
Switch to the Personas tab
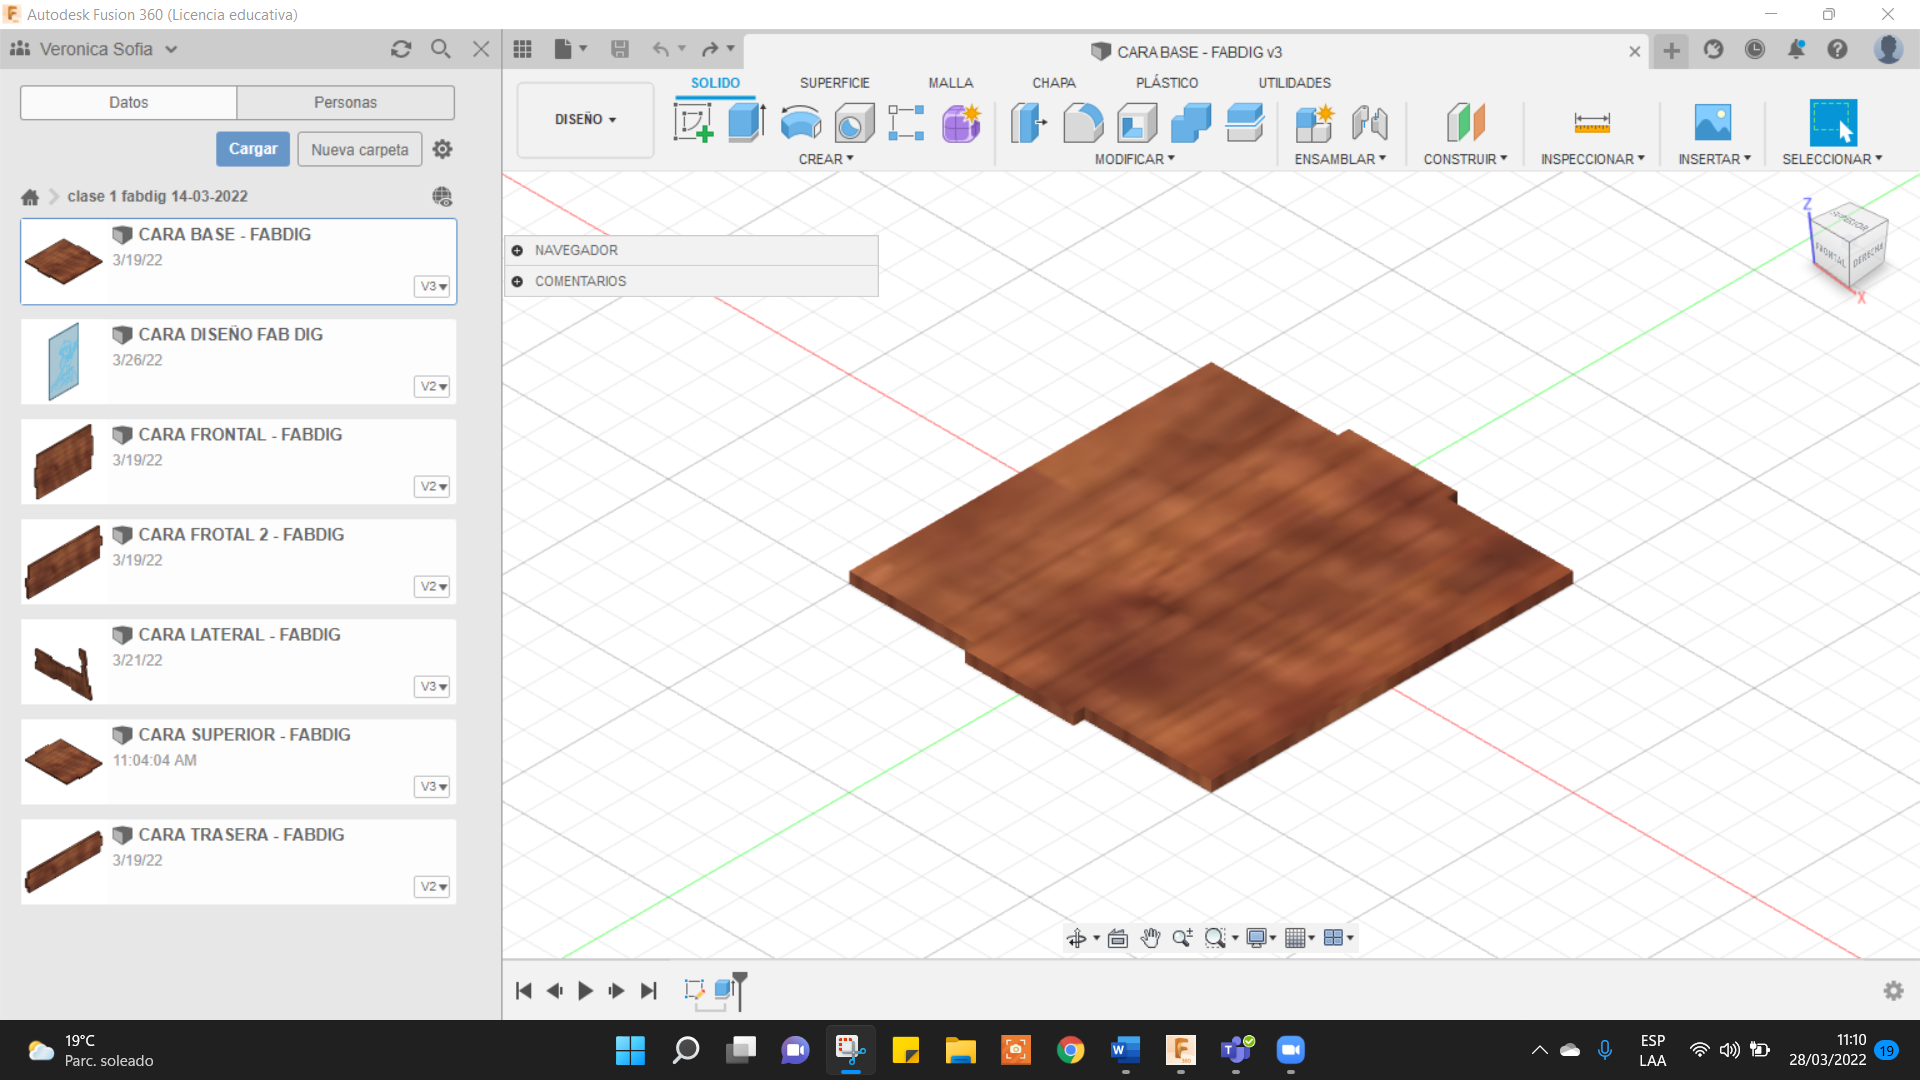[x=345, y=102]
